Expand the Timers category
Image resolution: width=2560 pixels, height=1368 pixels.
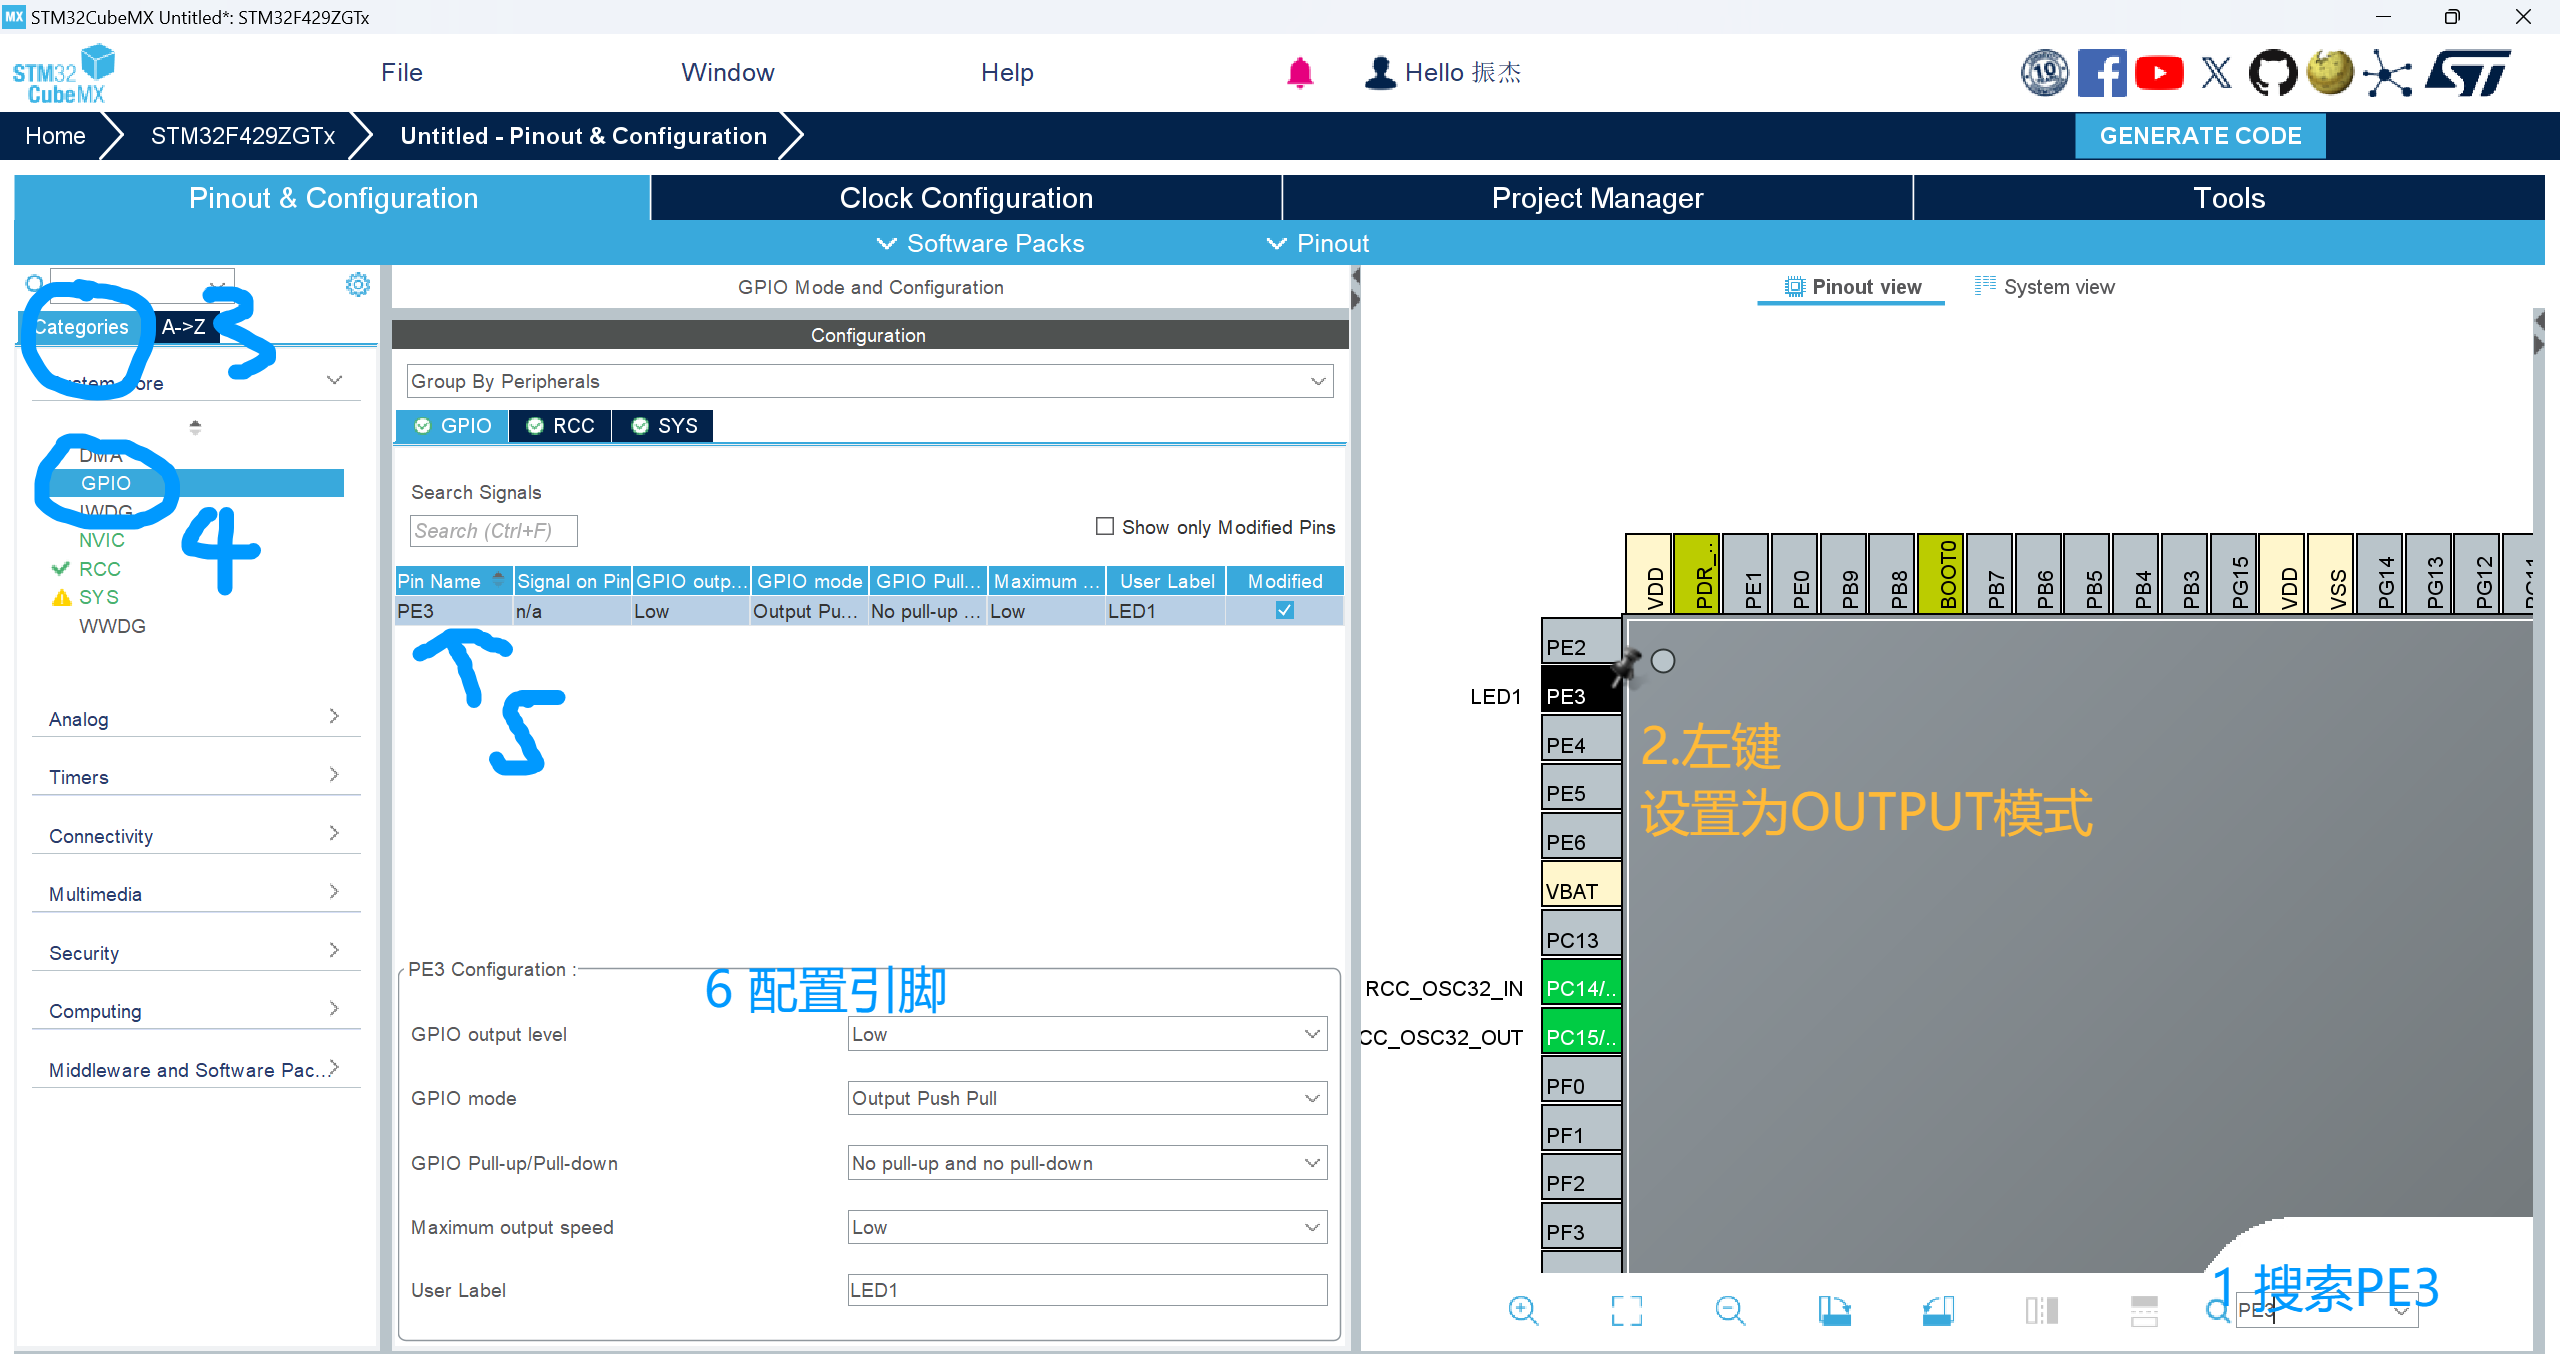(x=196, y=777)
